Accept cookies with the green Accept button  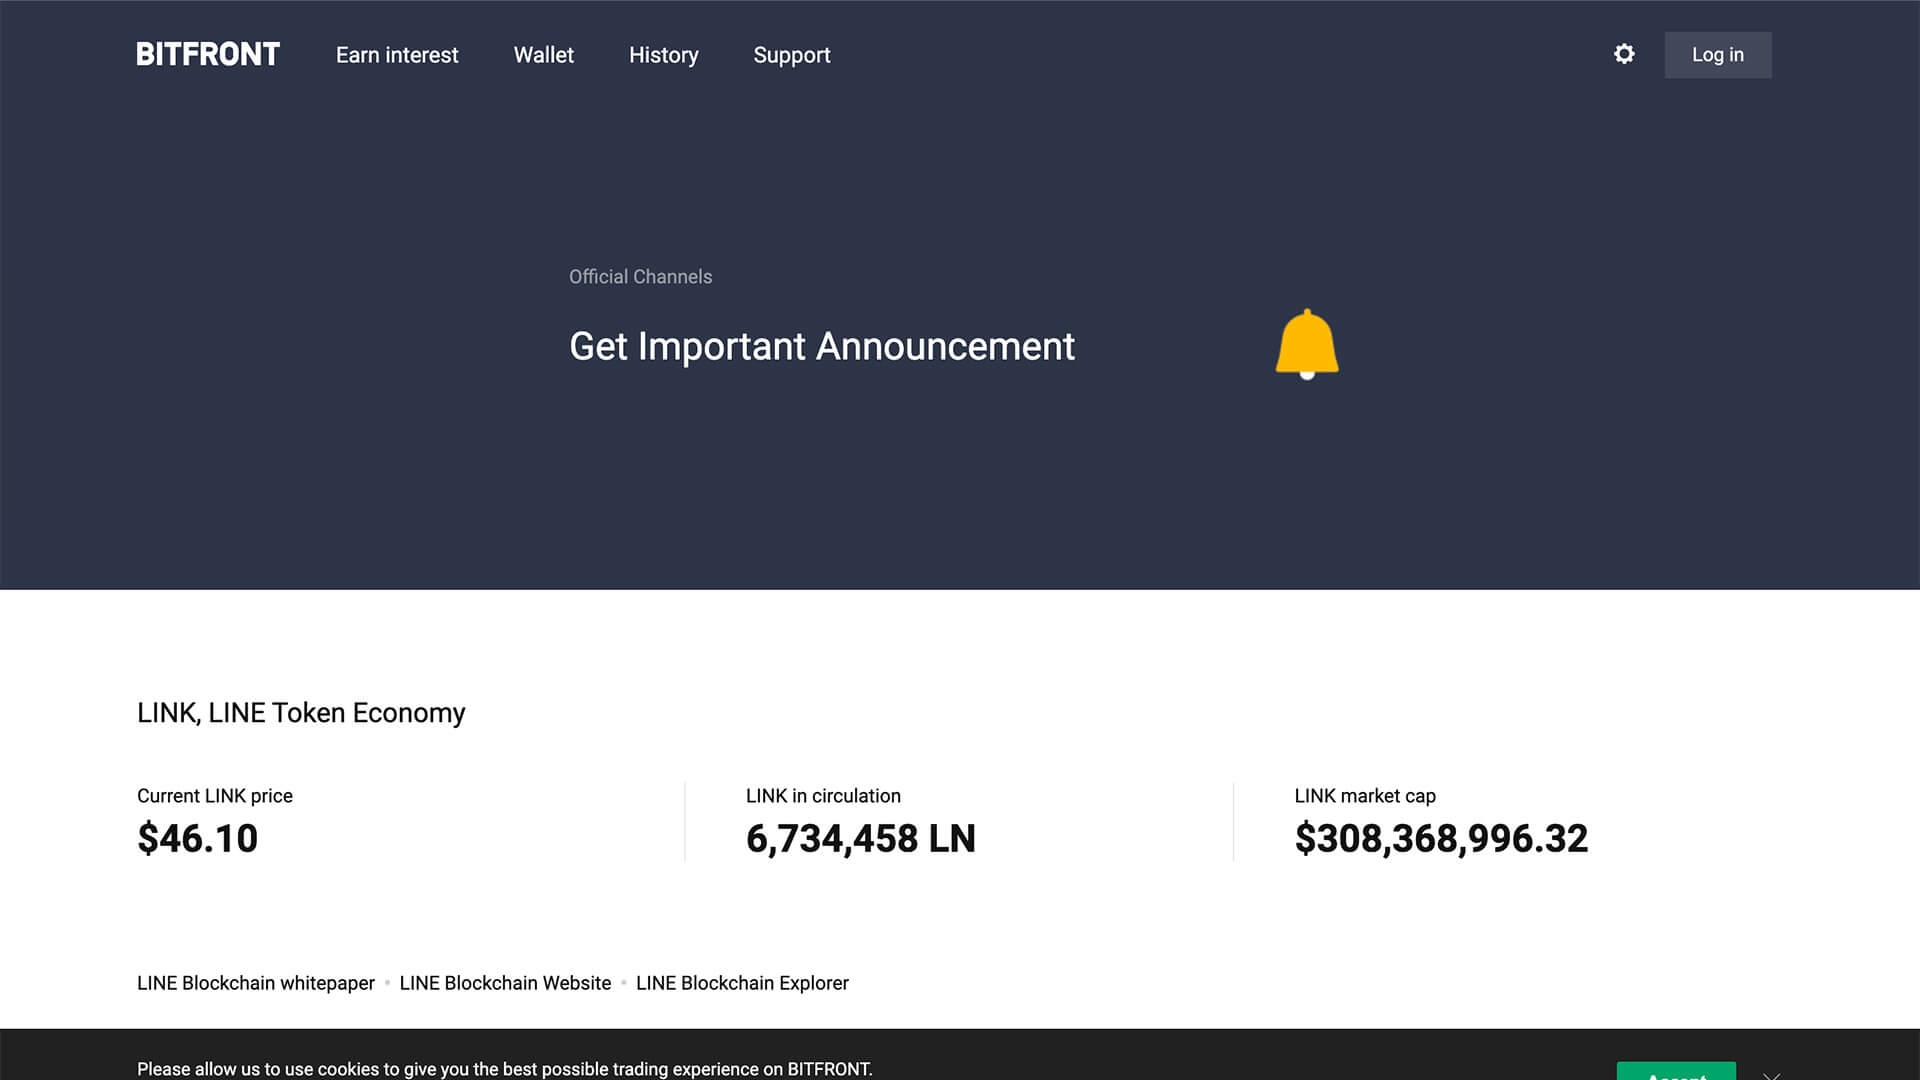1677,1075
